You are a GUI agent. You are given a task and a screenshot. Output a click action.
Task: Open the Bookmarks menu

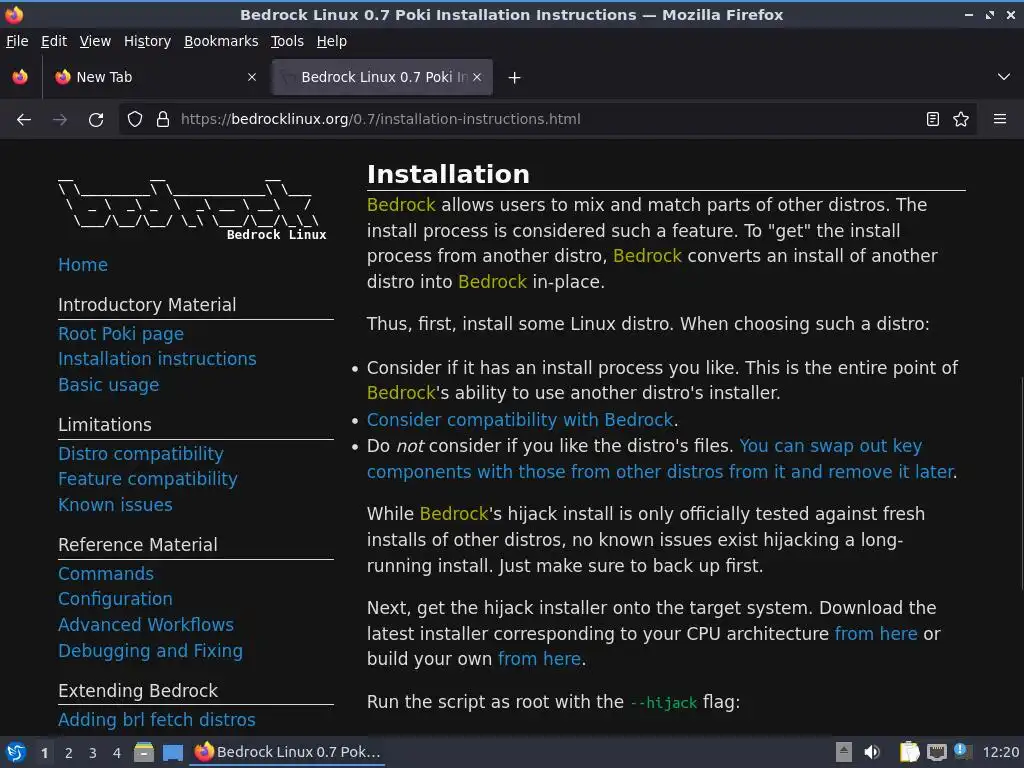[221, 41]
